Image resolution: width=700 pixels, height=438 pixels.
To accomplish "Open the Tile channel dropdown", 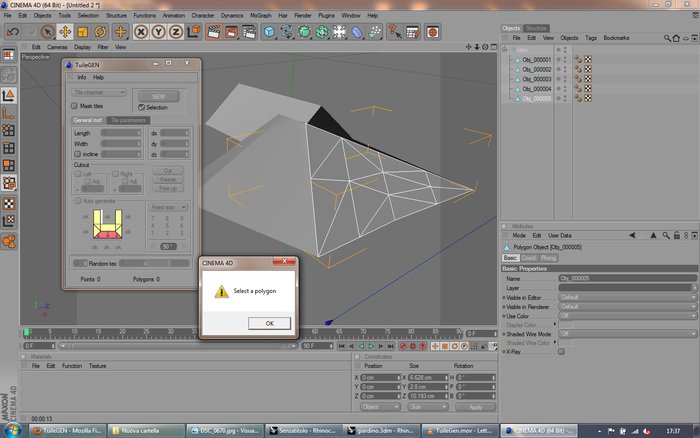I will point(99,92).
